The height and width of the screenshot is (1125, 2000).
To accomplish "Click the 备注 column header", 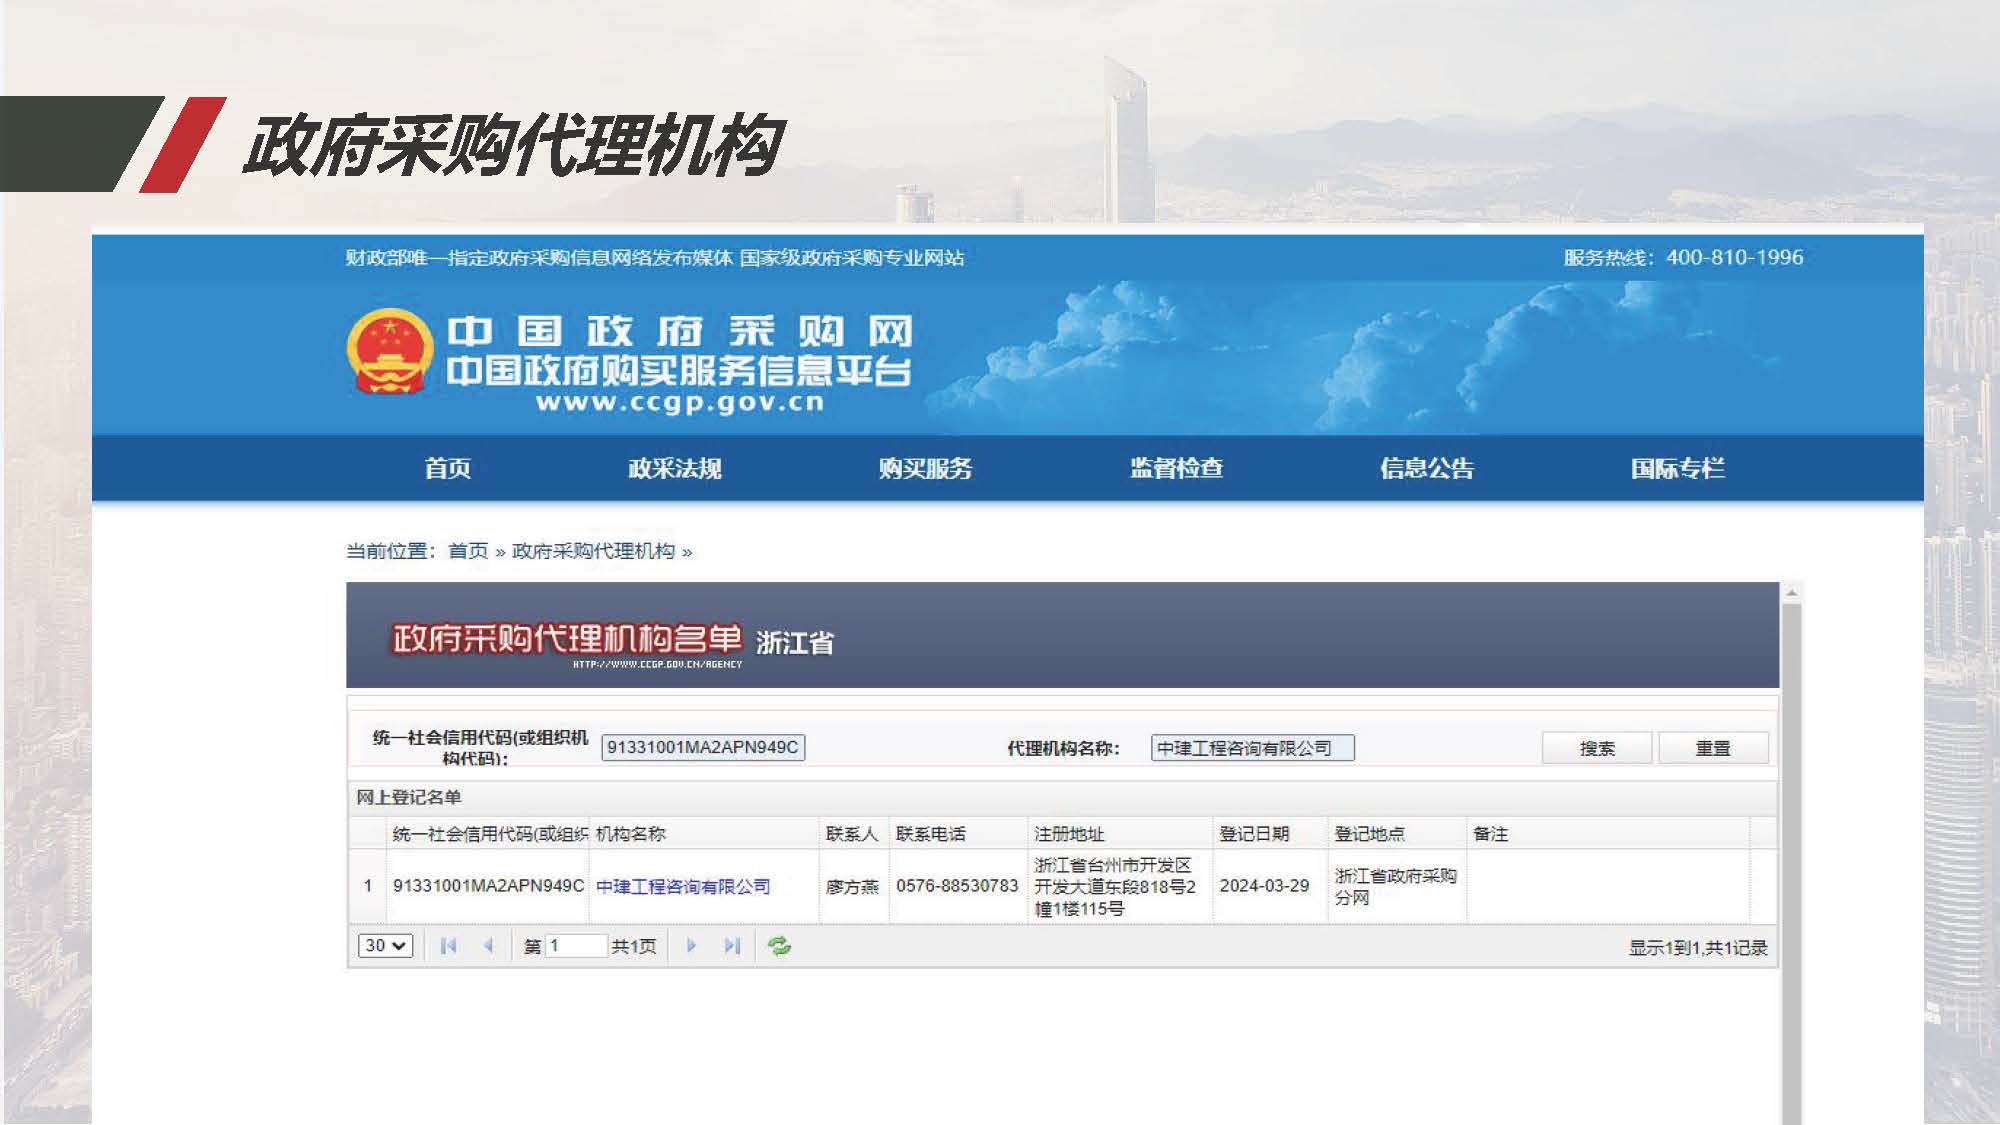I will coord(1608,834).
